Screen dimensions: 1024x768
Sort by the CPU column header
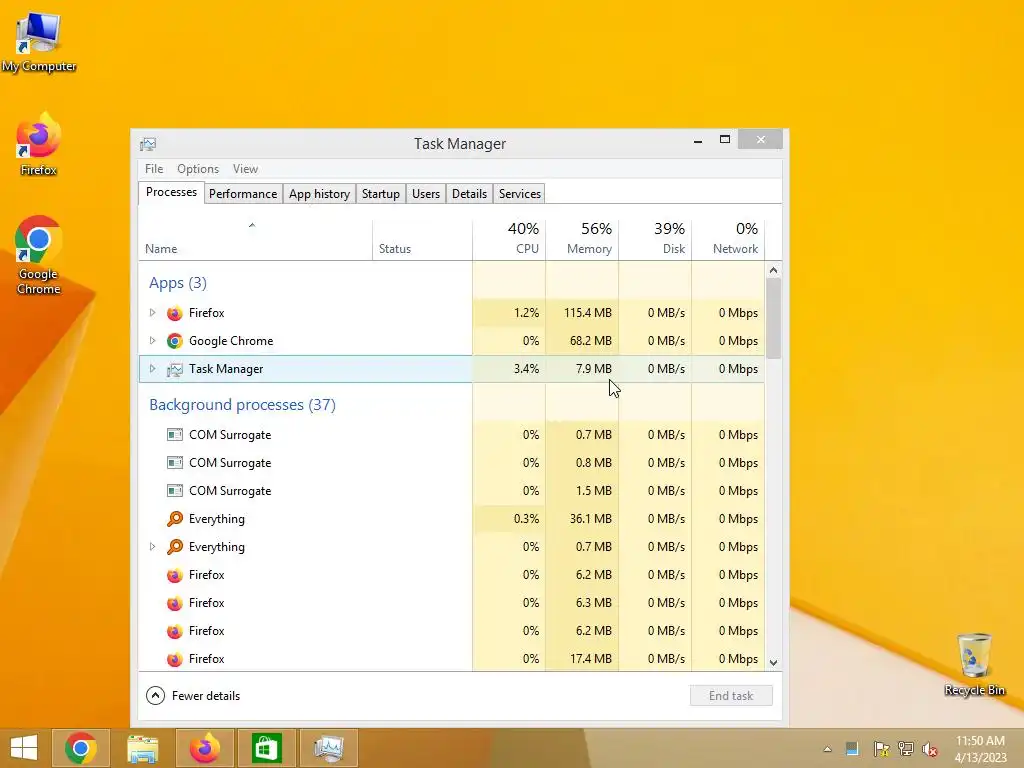[509, 240]
